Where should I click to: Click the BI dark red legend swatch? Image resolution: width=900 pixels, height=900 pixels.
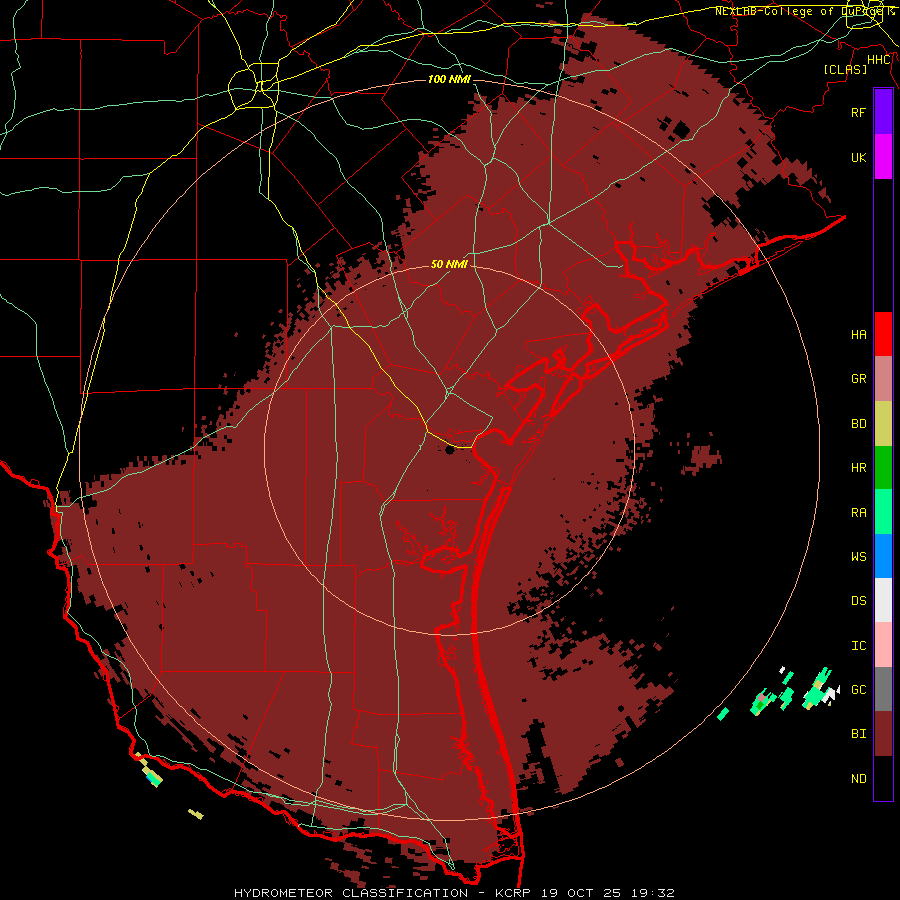(x=883, y=734)
